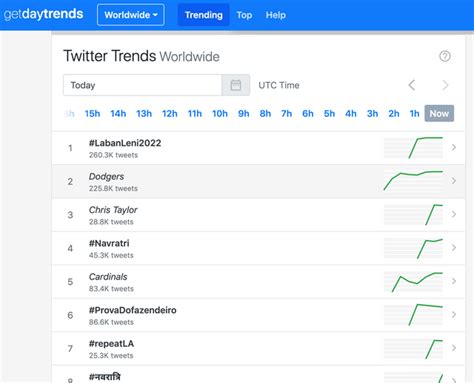The width and height of the screenshot is (474, 383).
Task: Expand the #LabanLeni2022 row chevron
Action: tap(454, 147)
